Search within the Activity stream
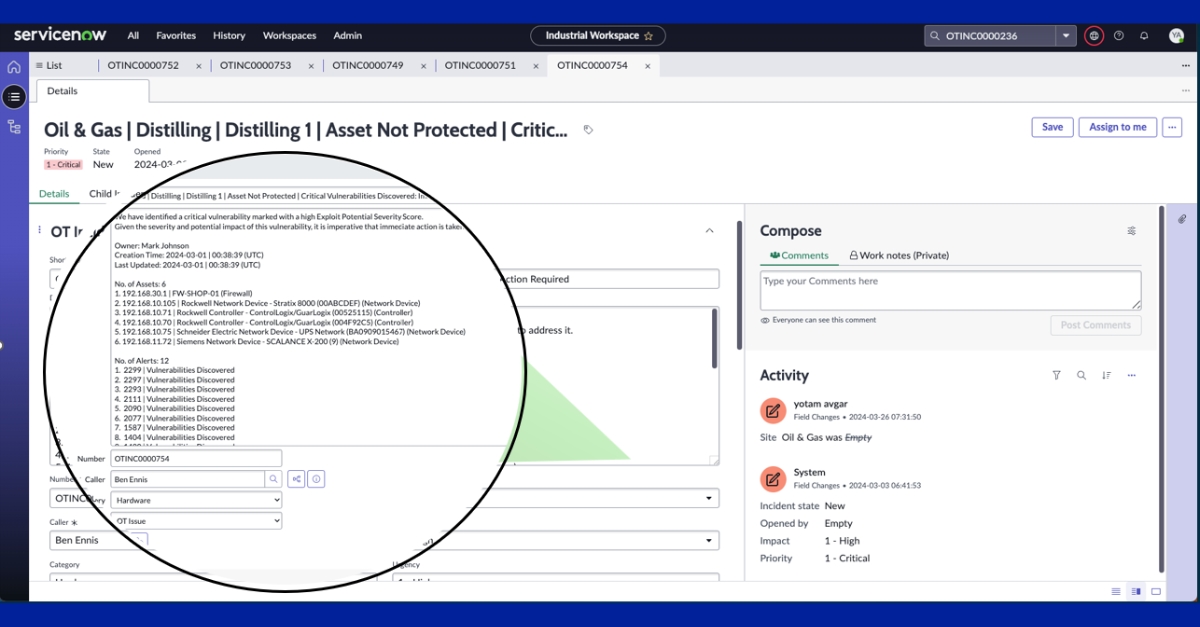 [x=1081, y=376]
